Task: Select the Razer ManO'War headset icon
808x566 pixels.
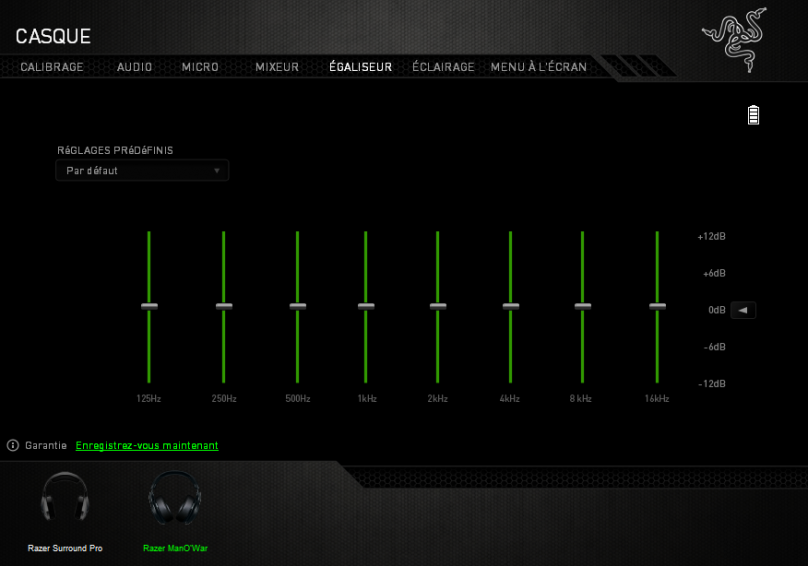Action: [175, 496]
